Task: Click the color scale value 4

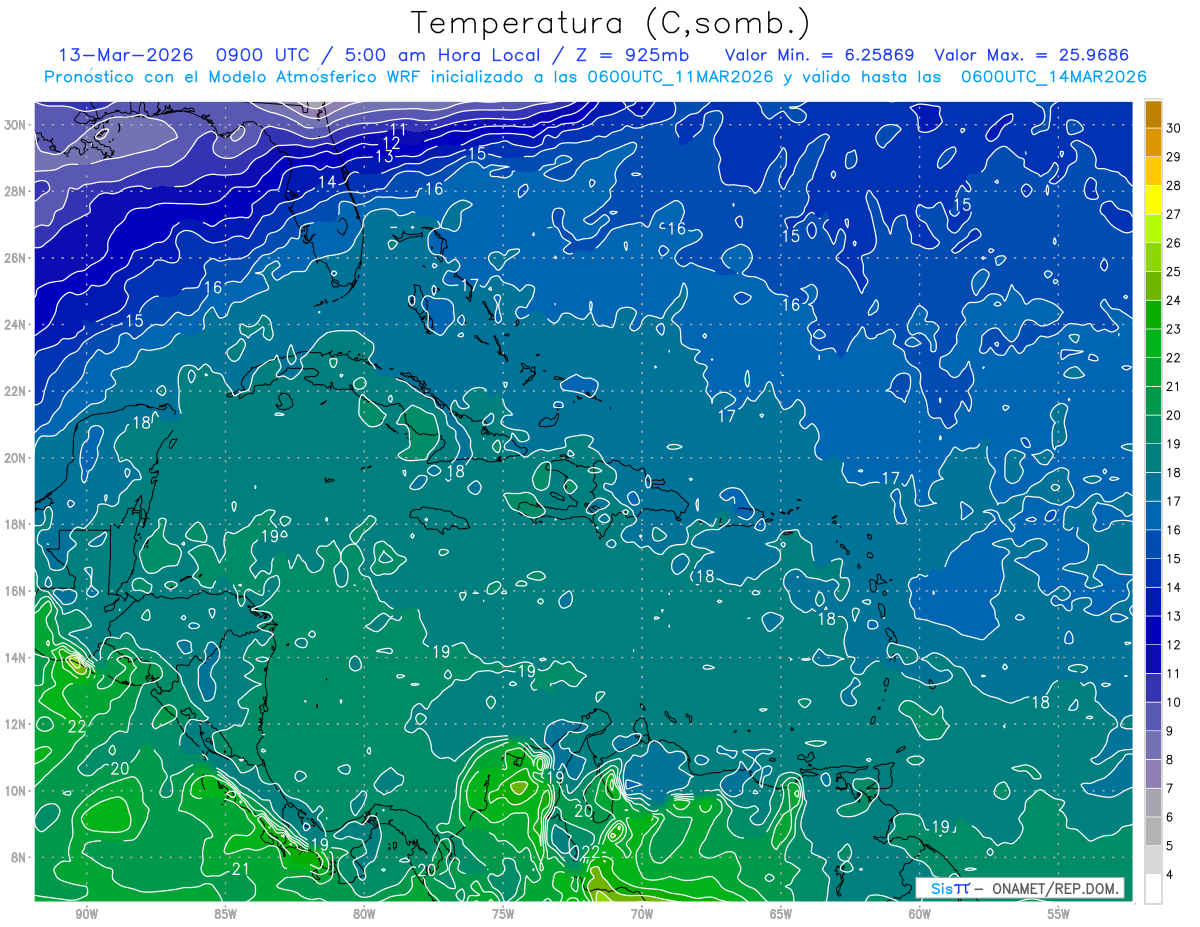Action: point(1171,874)
